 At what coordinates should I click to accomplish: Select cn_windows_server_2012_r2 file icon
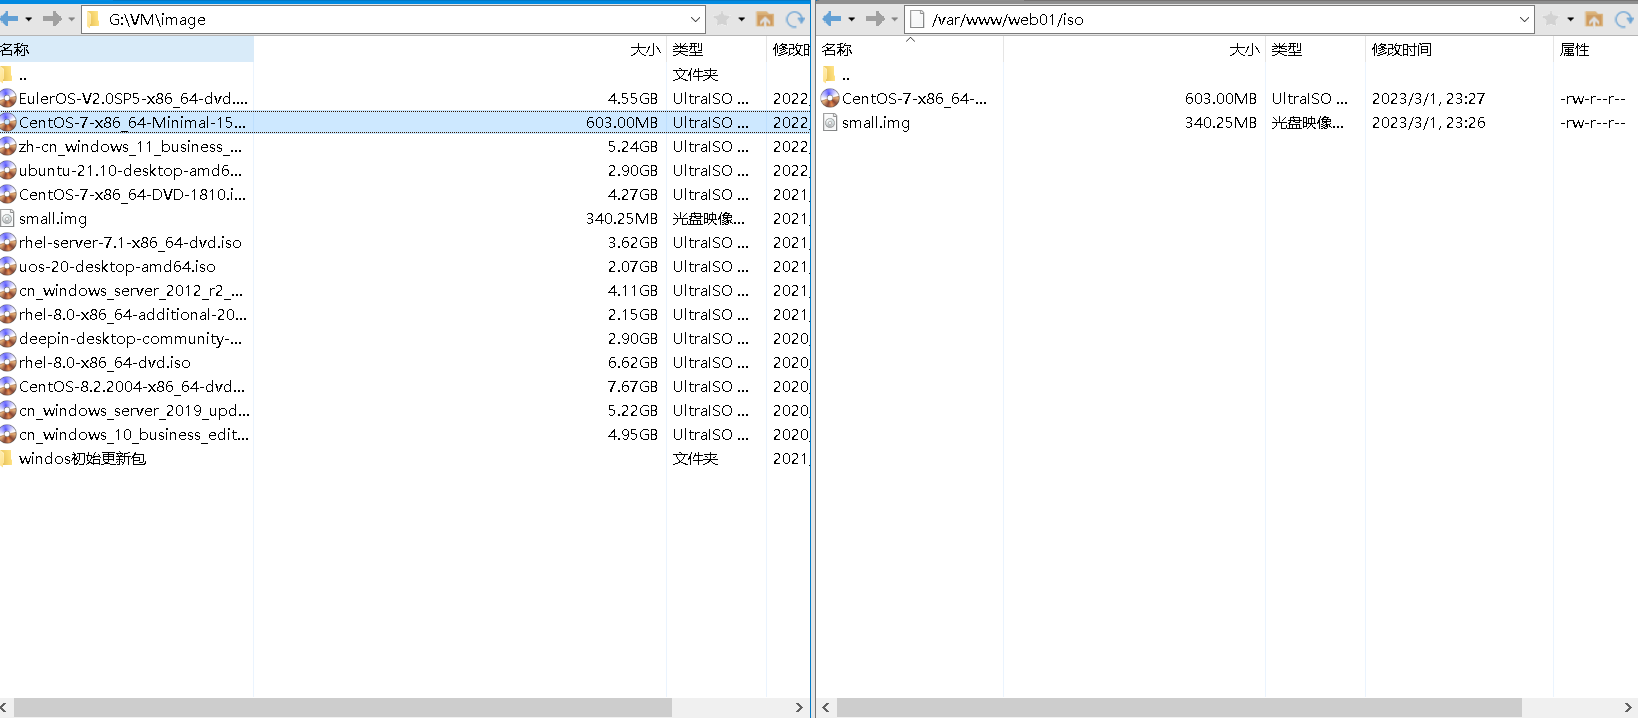[8, 290]
